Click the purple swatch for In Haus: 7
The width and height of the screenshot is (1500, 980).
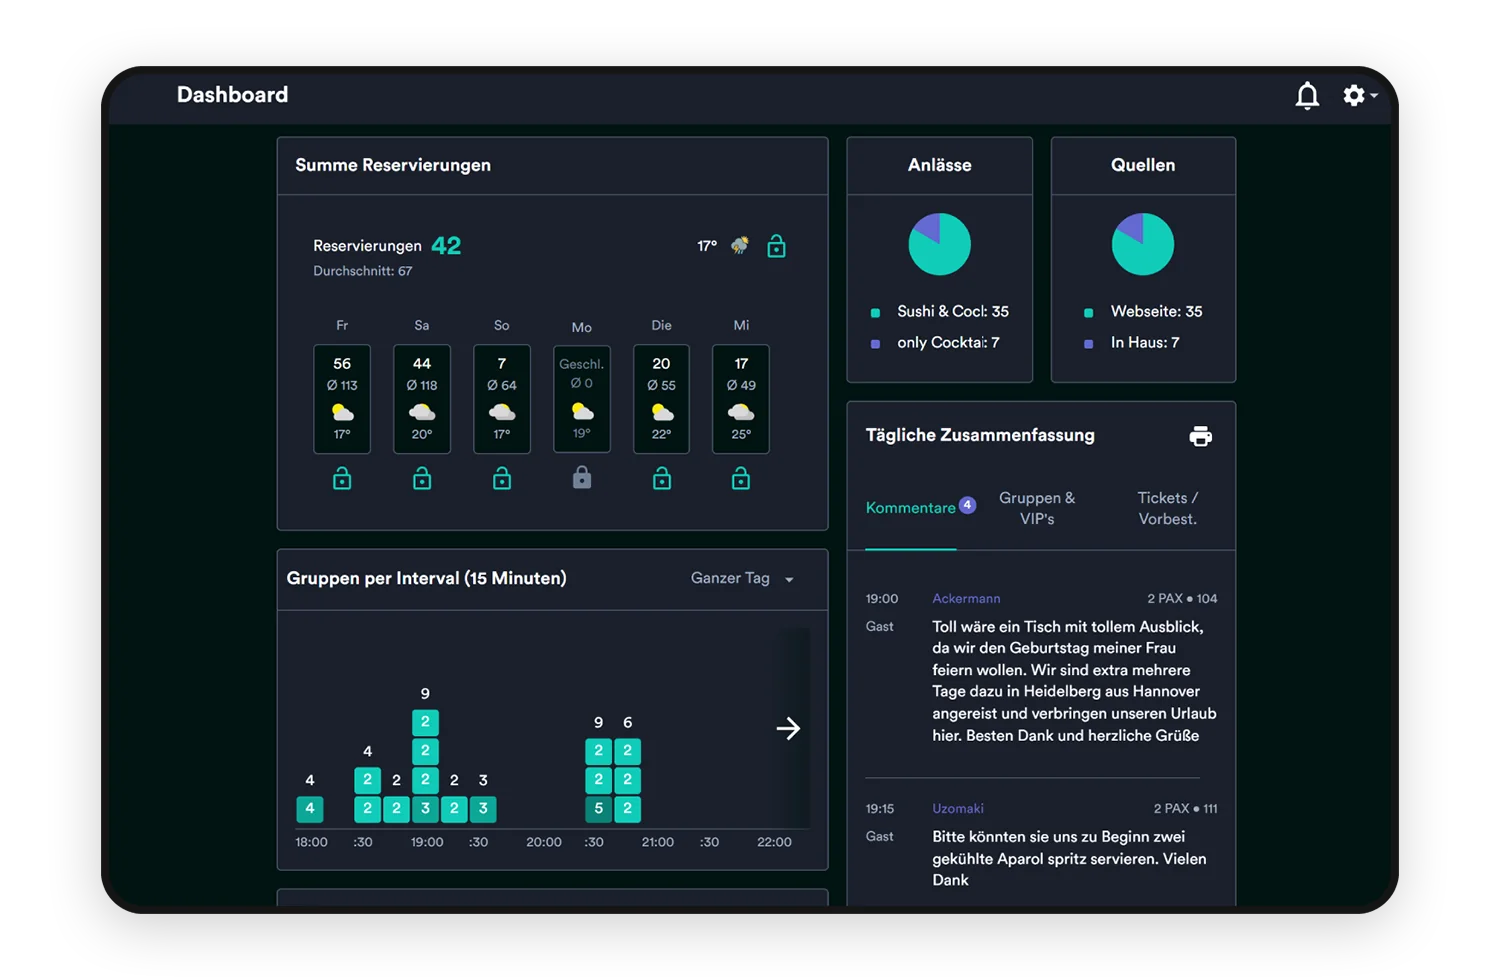point(1089,344)
